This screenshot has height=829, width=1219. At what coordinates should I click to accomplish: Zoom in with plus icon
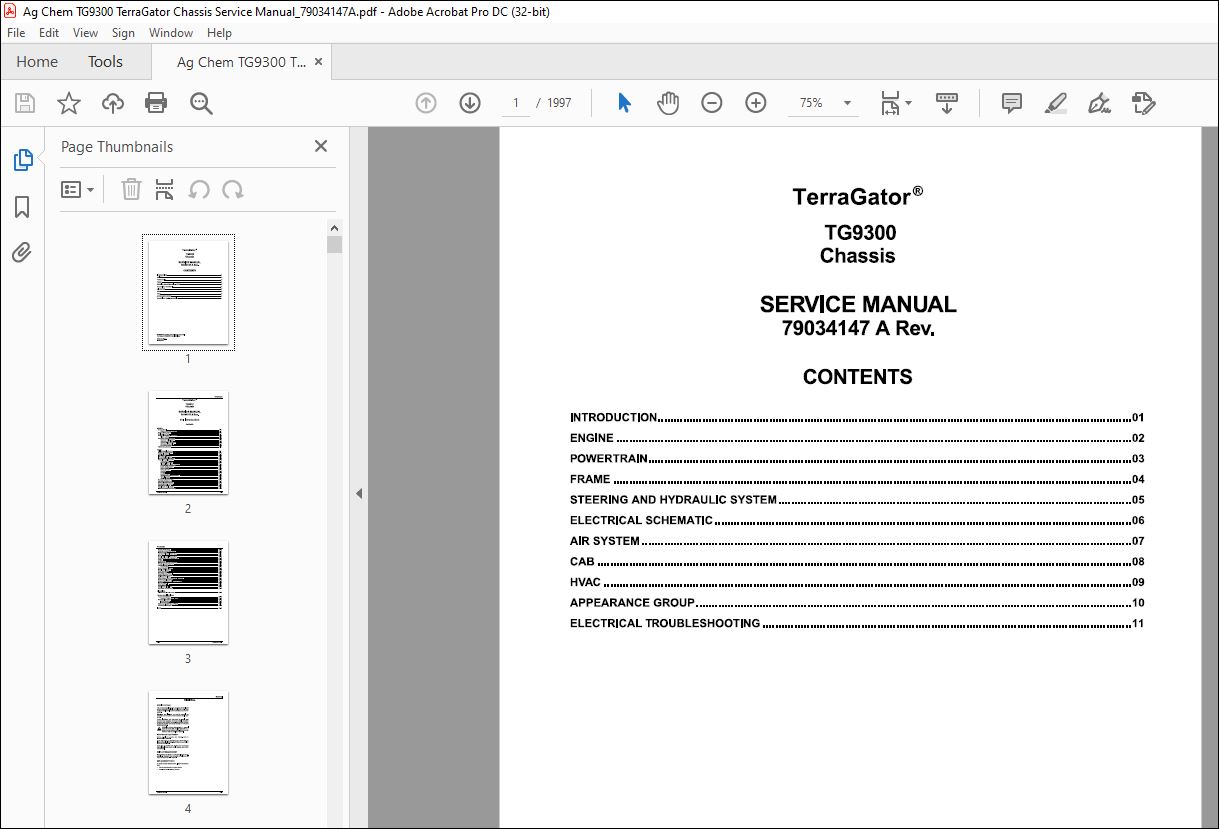click(756, 103)
